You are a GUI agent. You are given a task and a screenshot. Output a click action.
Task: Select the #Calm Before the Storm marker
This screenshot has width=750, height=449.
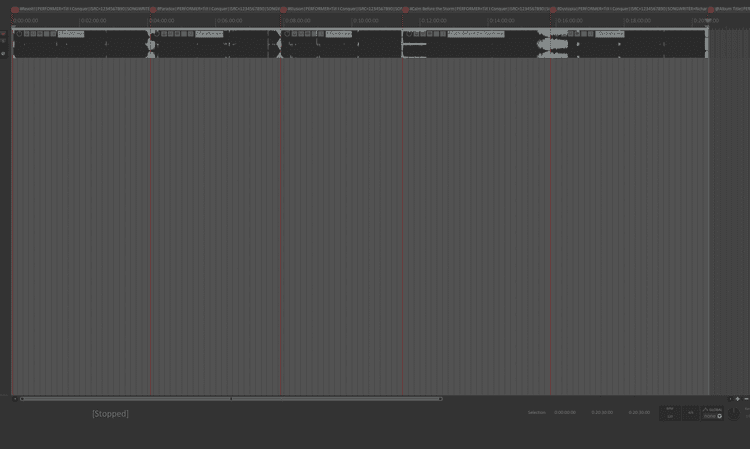tap(405, 10)
